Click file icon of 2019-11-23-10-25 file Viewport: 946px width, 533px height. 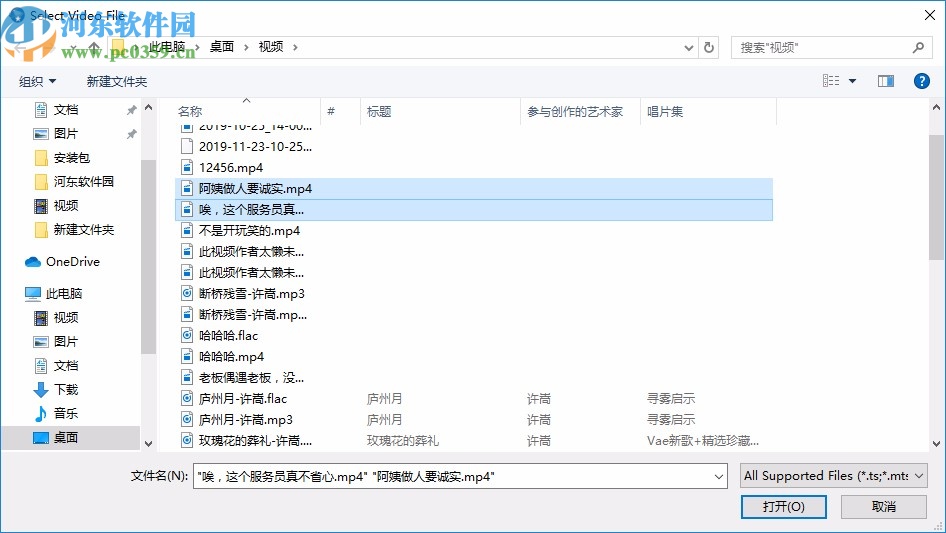point(187,147)
